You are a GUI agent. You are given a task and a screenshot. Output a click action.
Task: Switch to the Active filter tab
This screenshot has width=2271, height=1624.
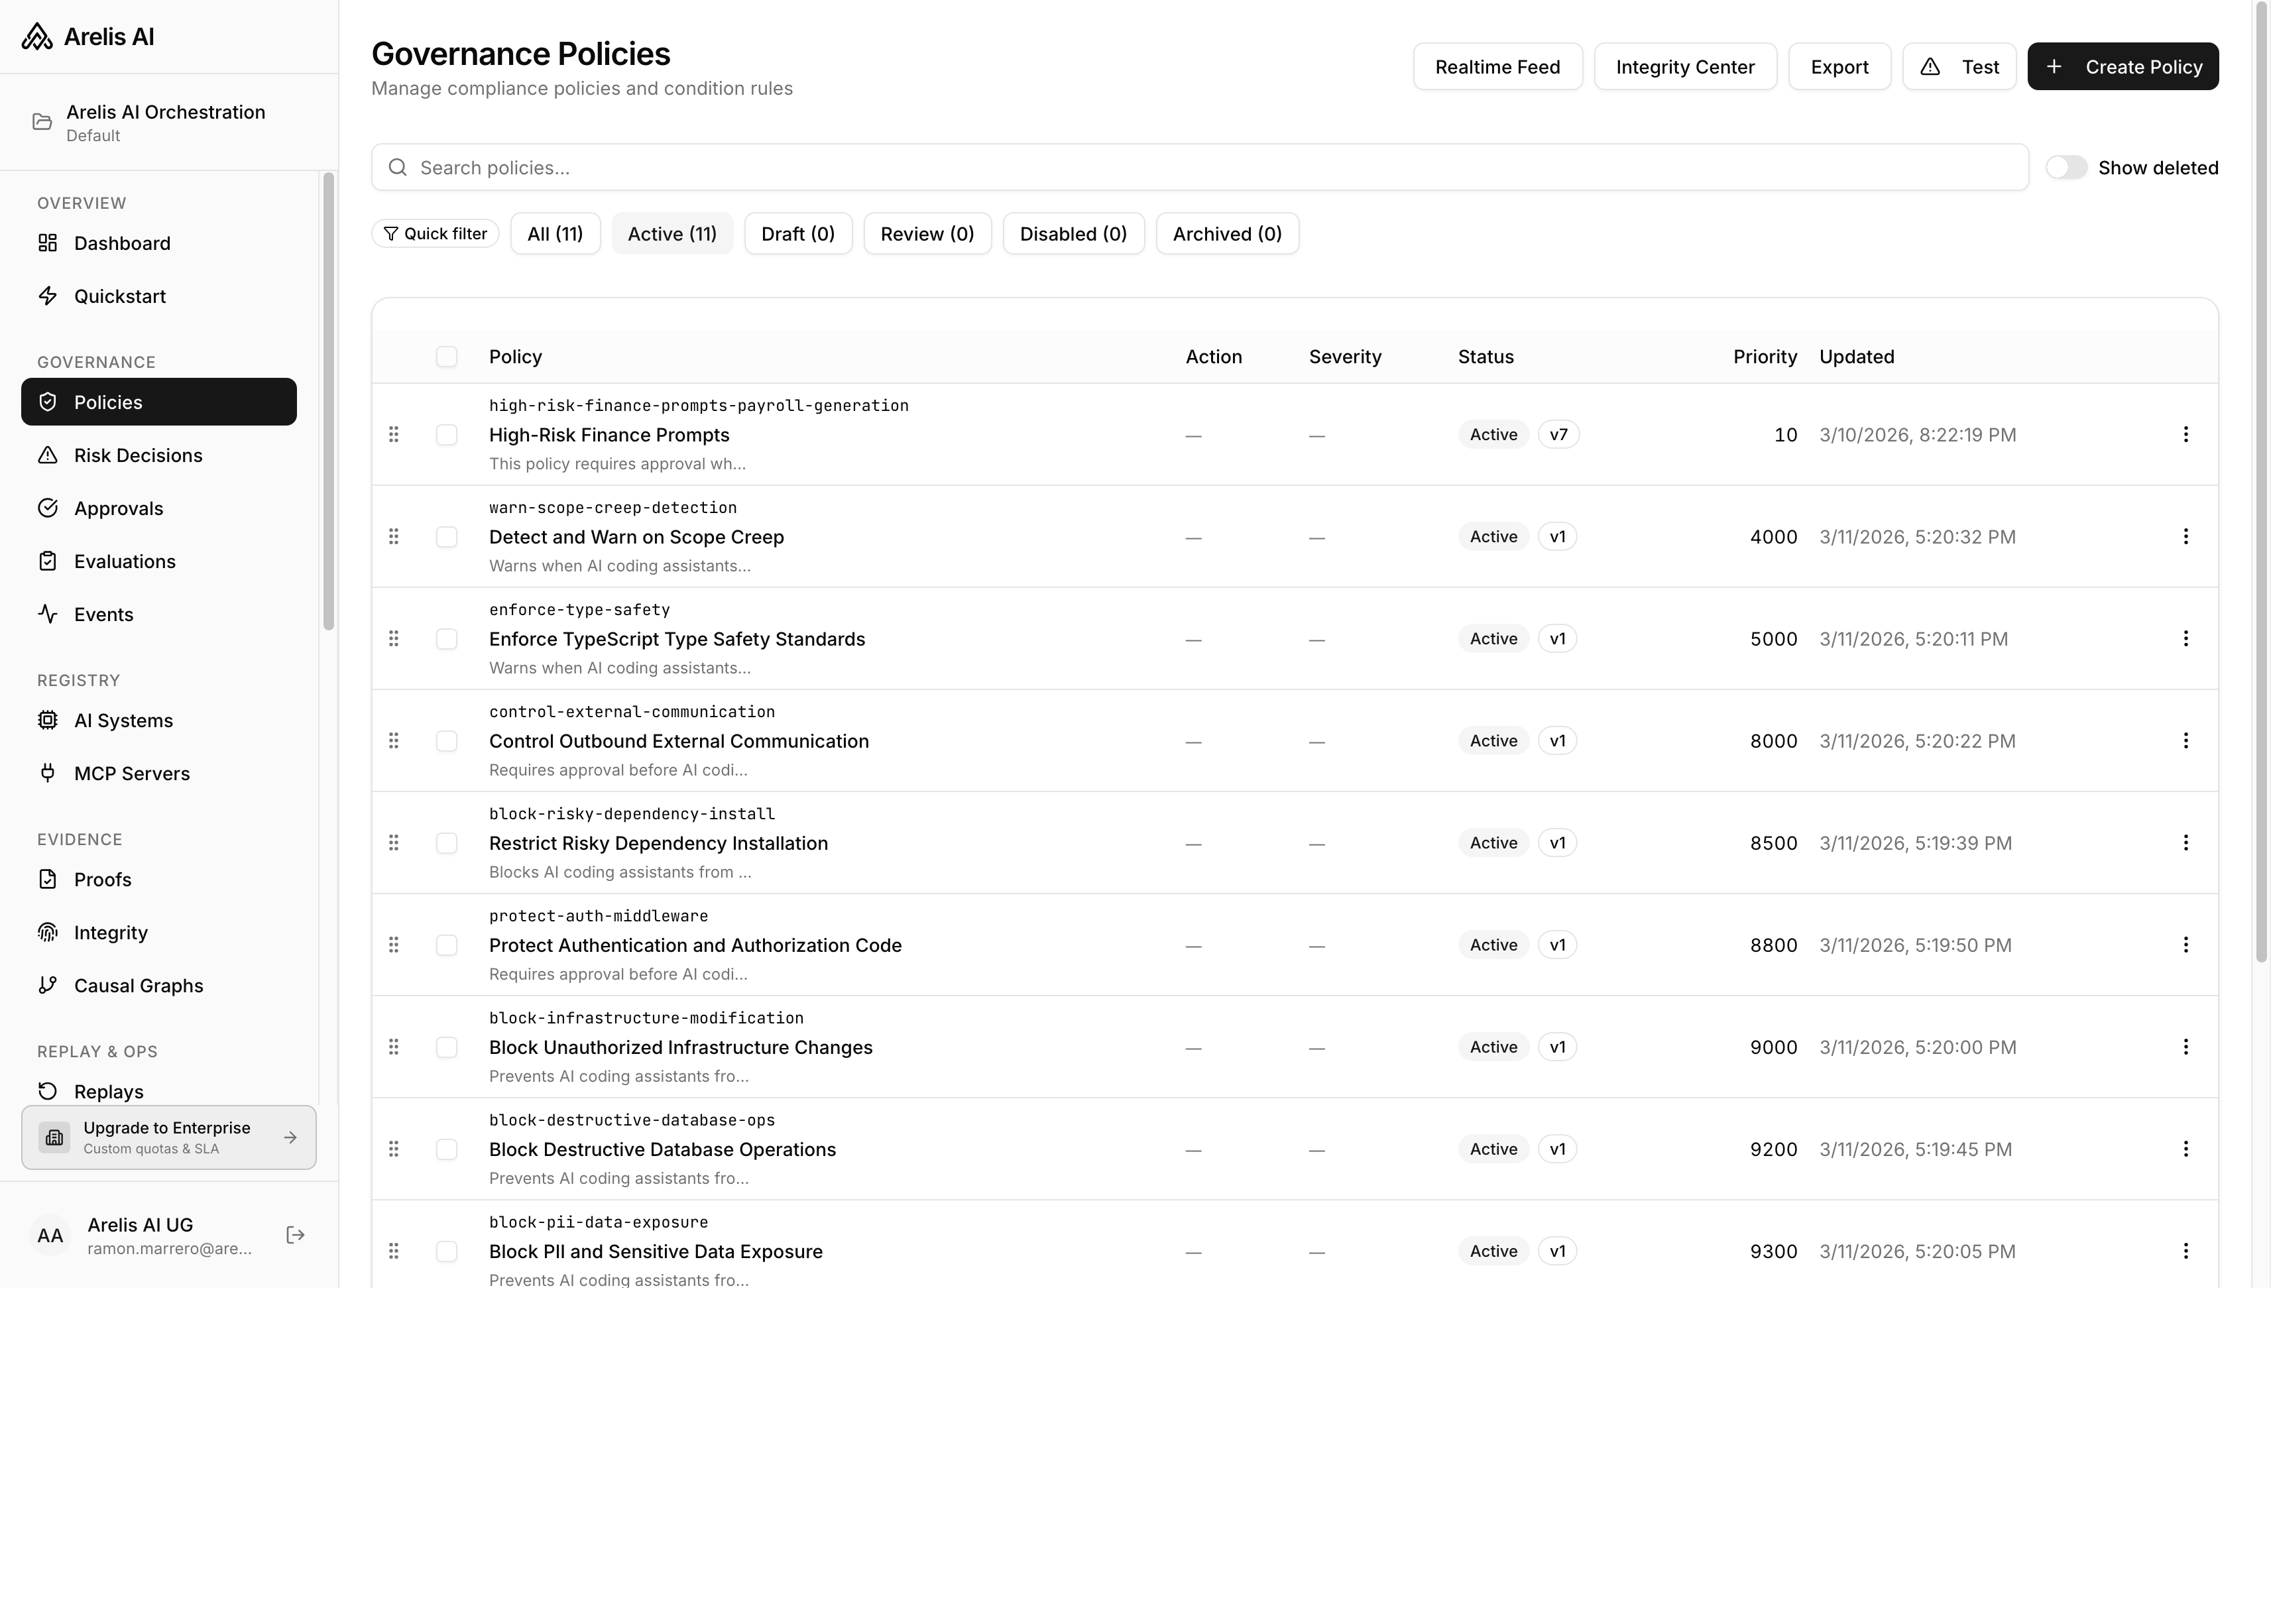pyautogui.click(x=671, y=233)
